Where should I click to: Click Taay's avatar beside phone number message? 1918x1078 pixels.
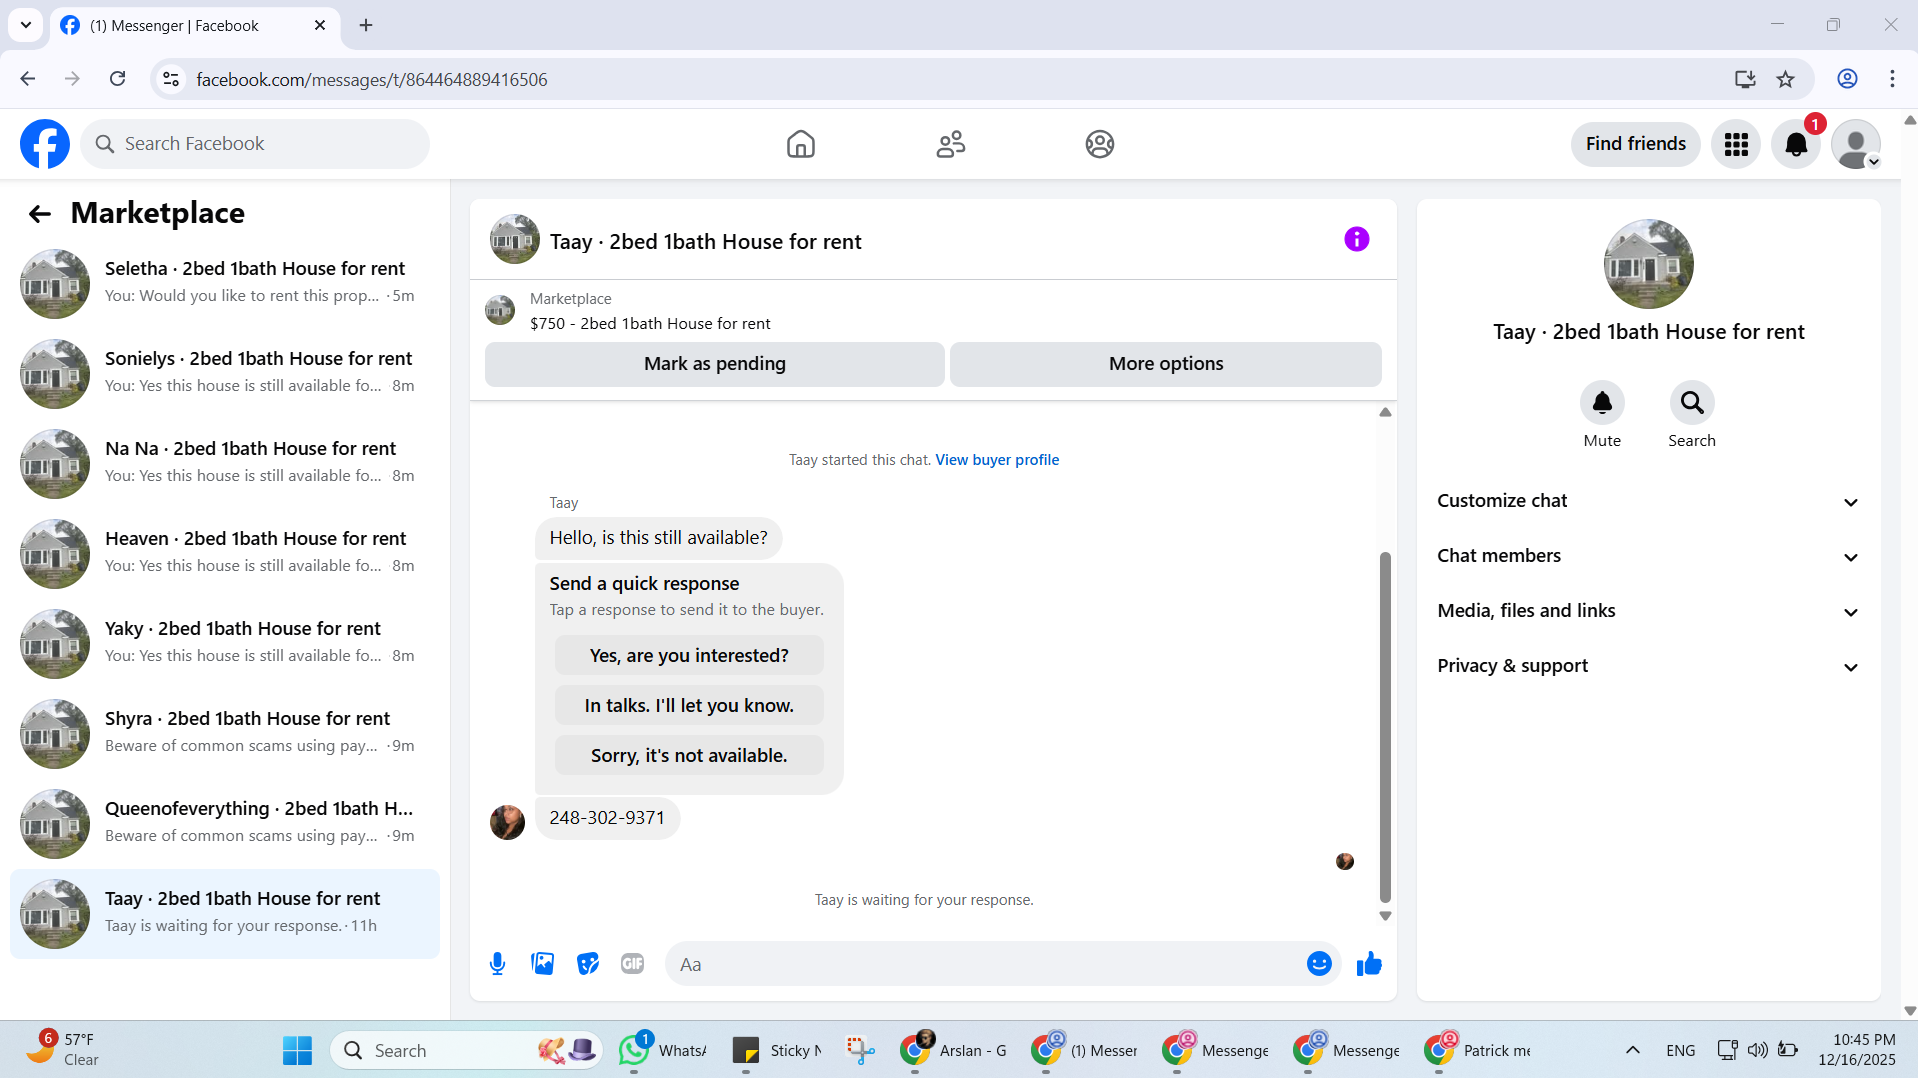[x=507, y=822]
